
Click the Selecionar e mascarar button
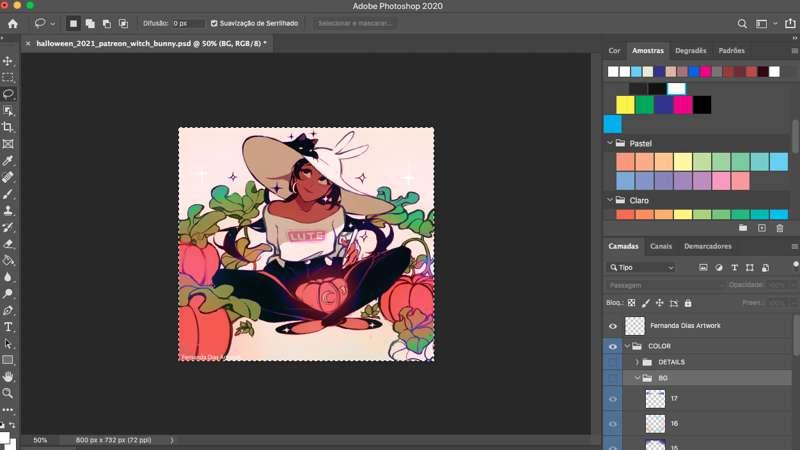click(x=355, y=23)
